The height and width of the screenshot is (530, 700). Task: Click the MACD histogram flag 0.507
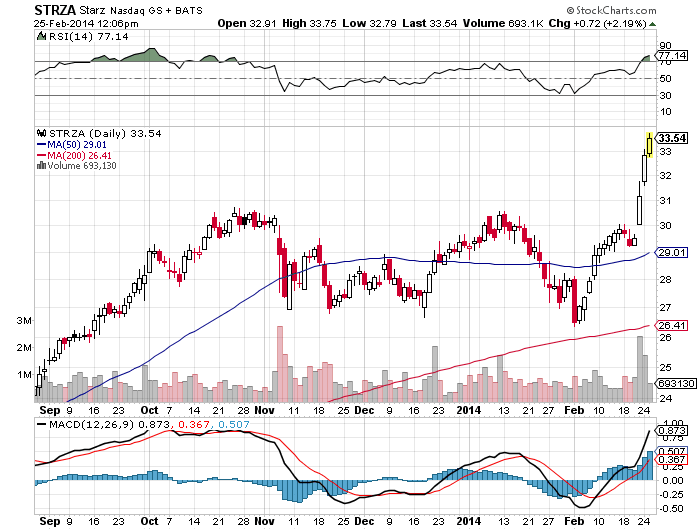click(671, 451)
